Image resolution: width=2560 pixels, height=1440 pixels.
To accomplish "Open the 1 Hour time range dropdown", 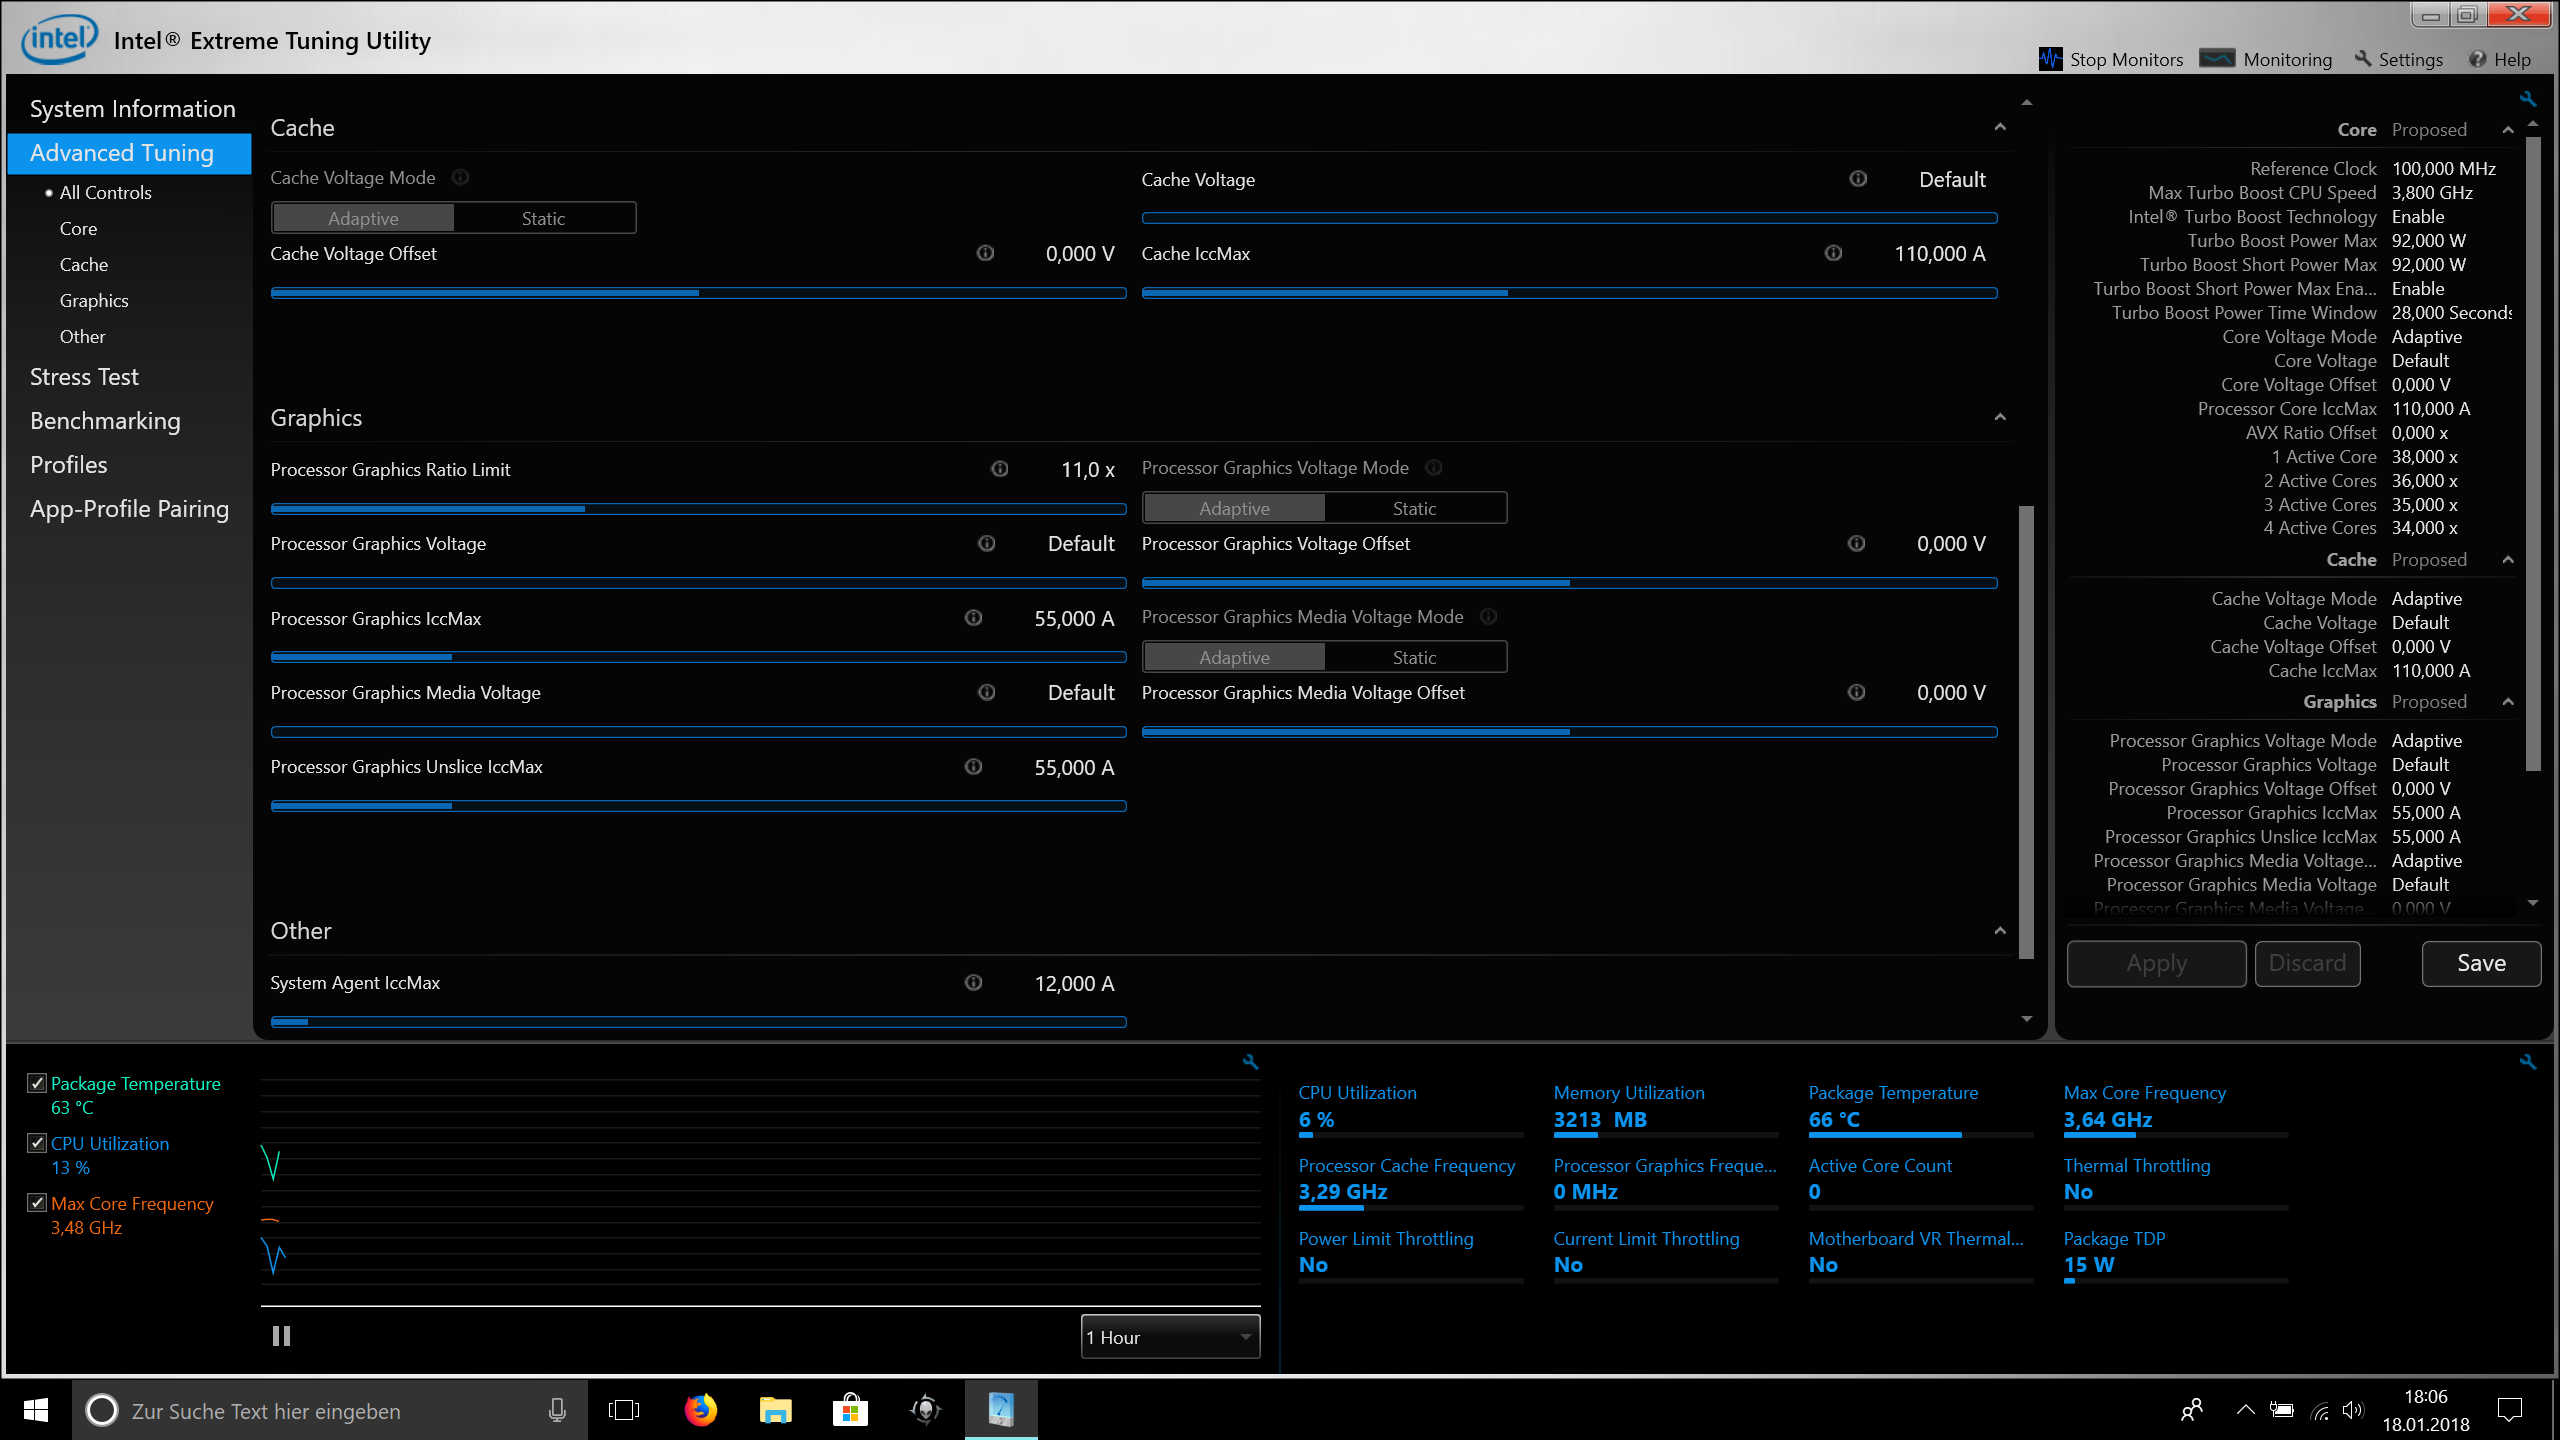I will pos(1170,1337).
